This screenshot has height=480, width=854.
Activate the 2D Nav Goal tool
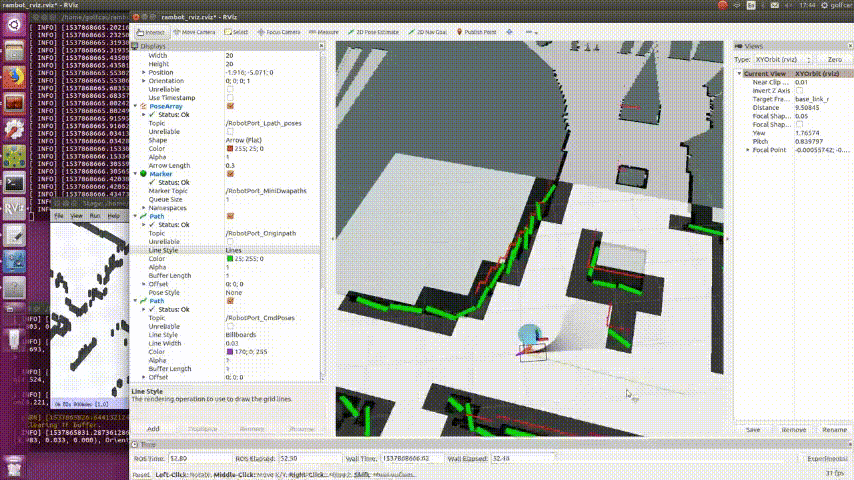pos(430,32)
